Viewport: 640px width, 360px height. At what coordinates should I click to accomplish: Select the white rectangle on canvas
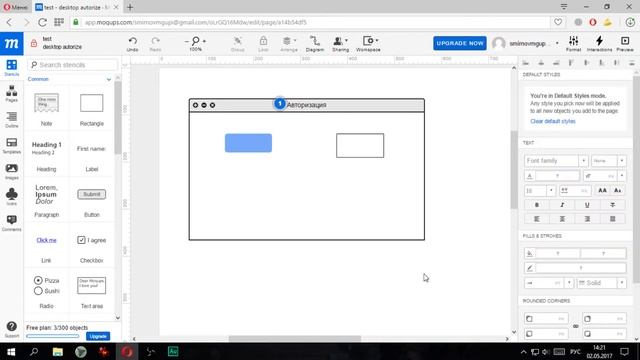360,145
